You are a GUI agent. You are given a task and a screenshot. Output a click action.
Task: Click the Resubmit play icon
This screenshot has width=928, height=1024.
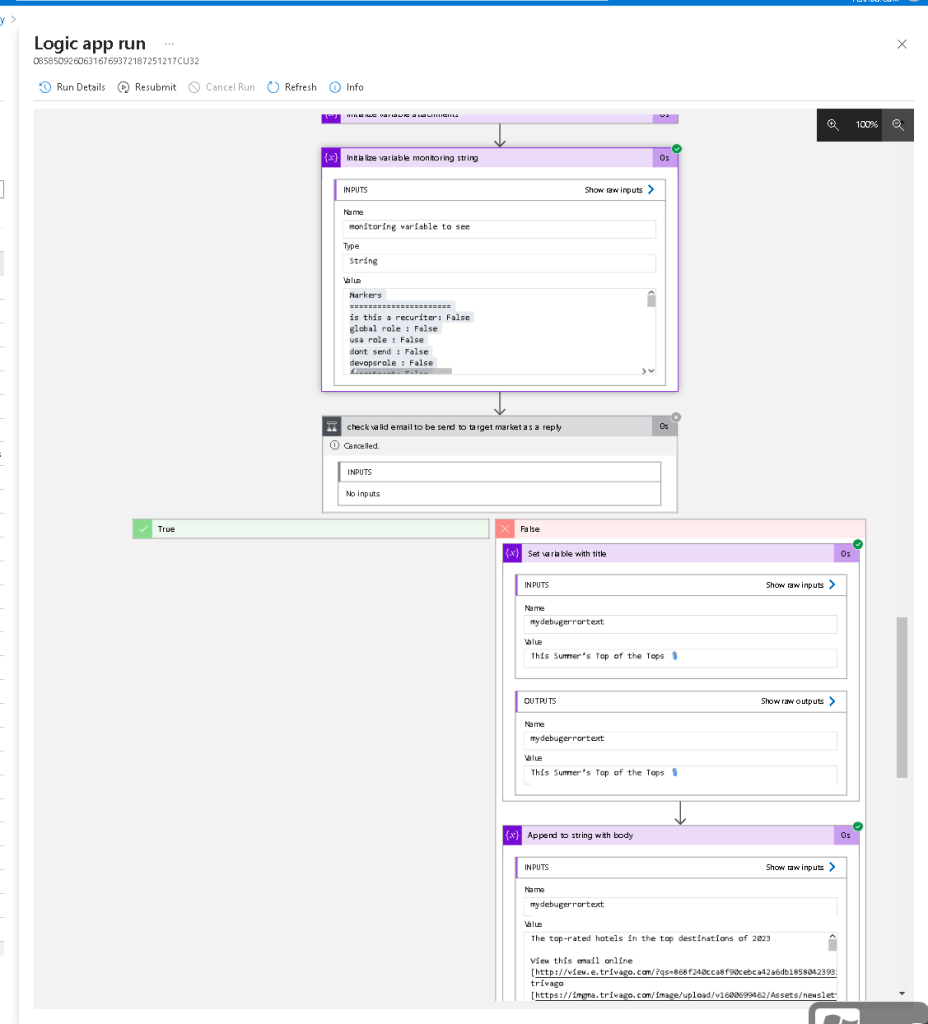[x=123, y=87]
